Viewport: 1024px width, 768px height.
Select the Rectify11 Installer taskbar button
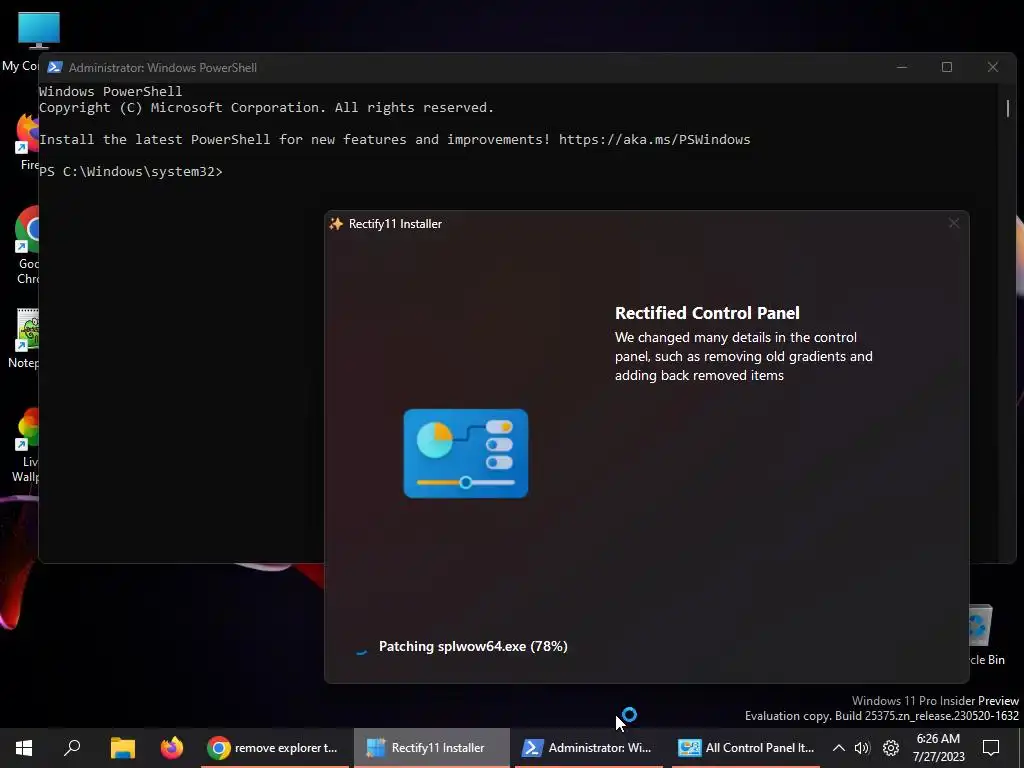coord(432,747)
